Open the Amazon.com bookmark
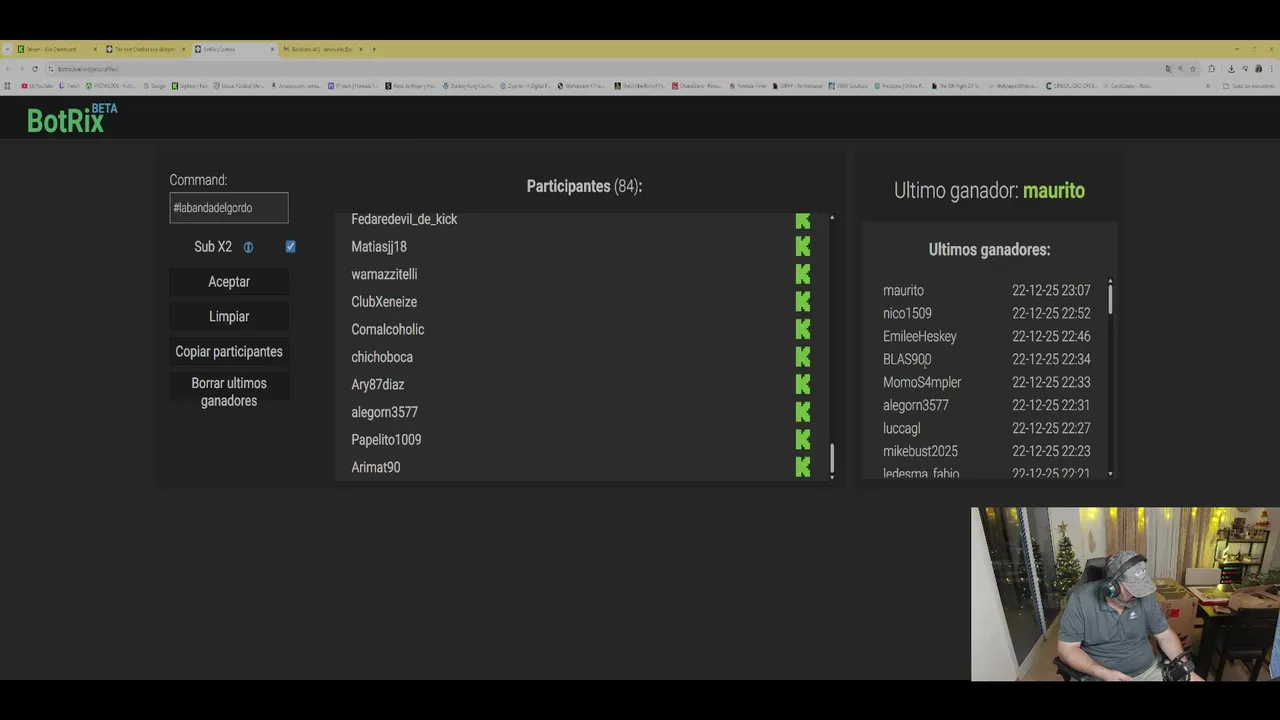Screen dimensions: 1280x720 297,86
